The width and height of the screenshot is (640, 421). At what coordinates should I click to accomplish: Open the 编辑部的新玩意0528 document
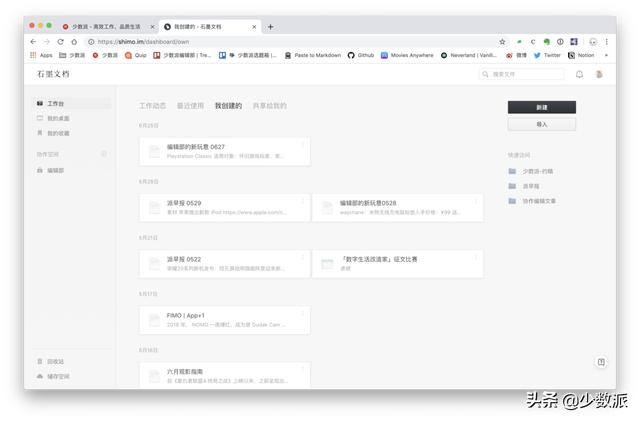click(x=398, y=208)
